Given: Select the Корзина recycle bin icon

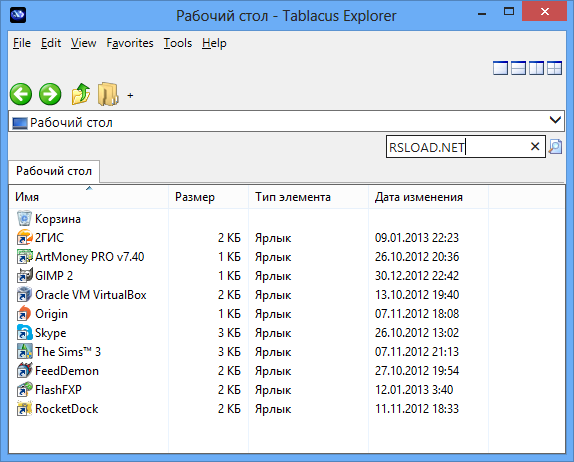Looking at the screenshot, I should (24, 218).
